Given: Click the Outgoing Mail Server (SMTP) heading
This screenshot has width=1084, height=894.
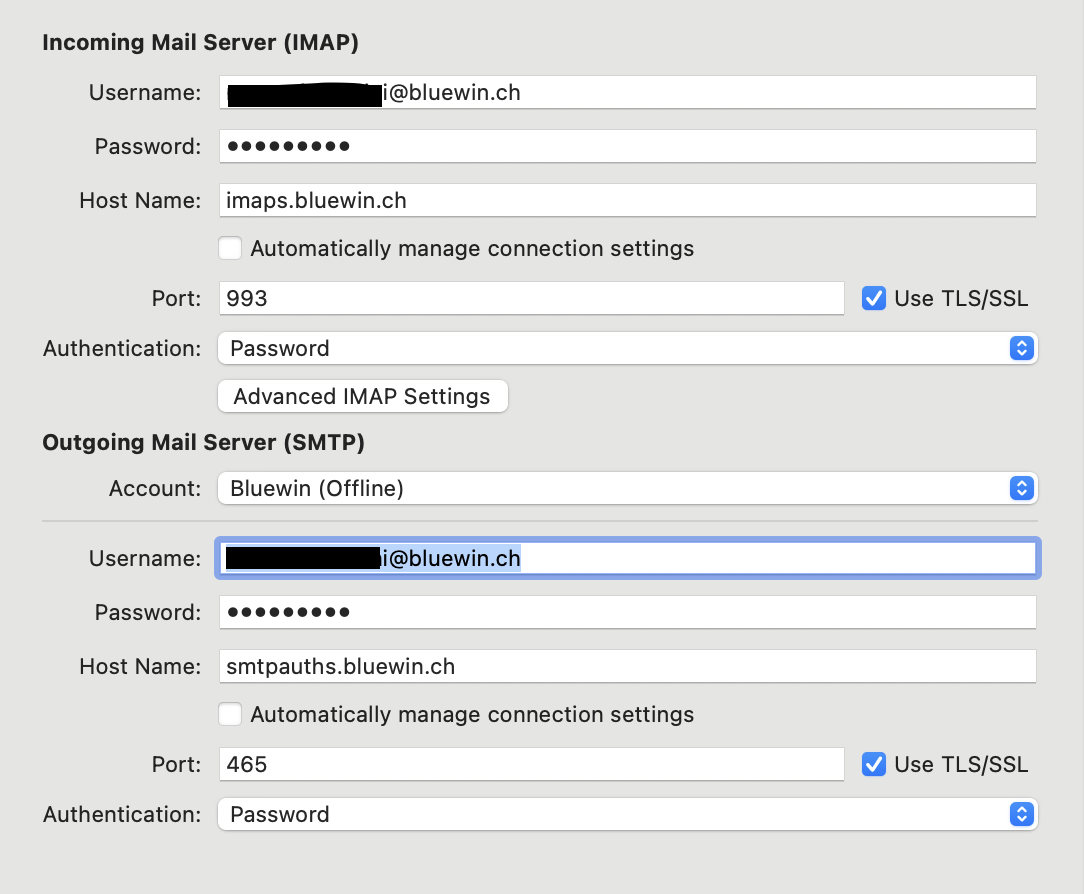Looking at the screenshot, I should coord(203,442).
